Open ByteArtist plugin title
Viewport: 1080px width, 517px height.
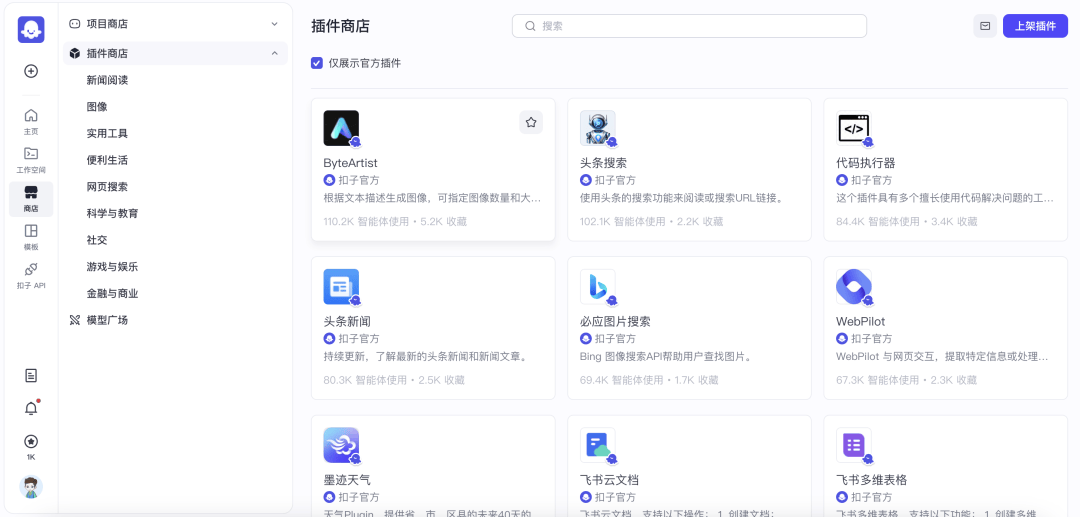click(x=351, y=163)
